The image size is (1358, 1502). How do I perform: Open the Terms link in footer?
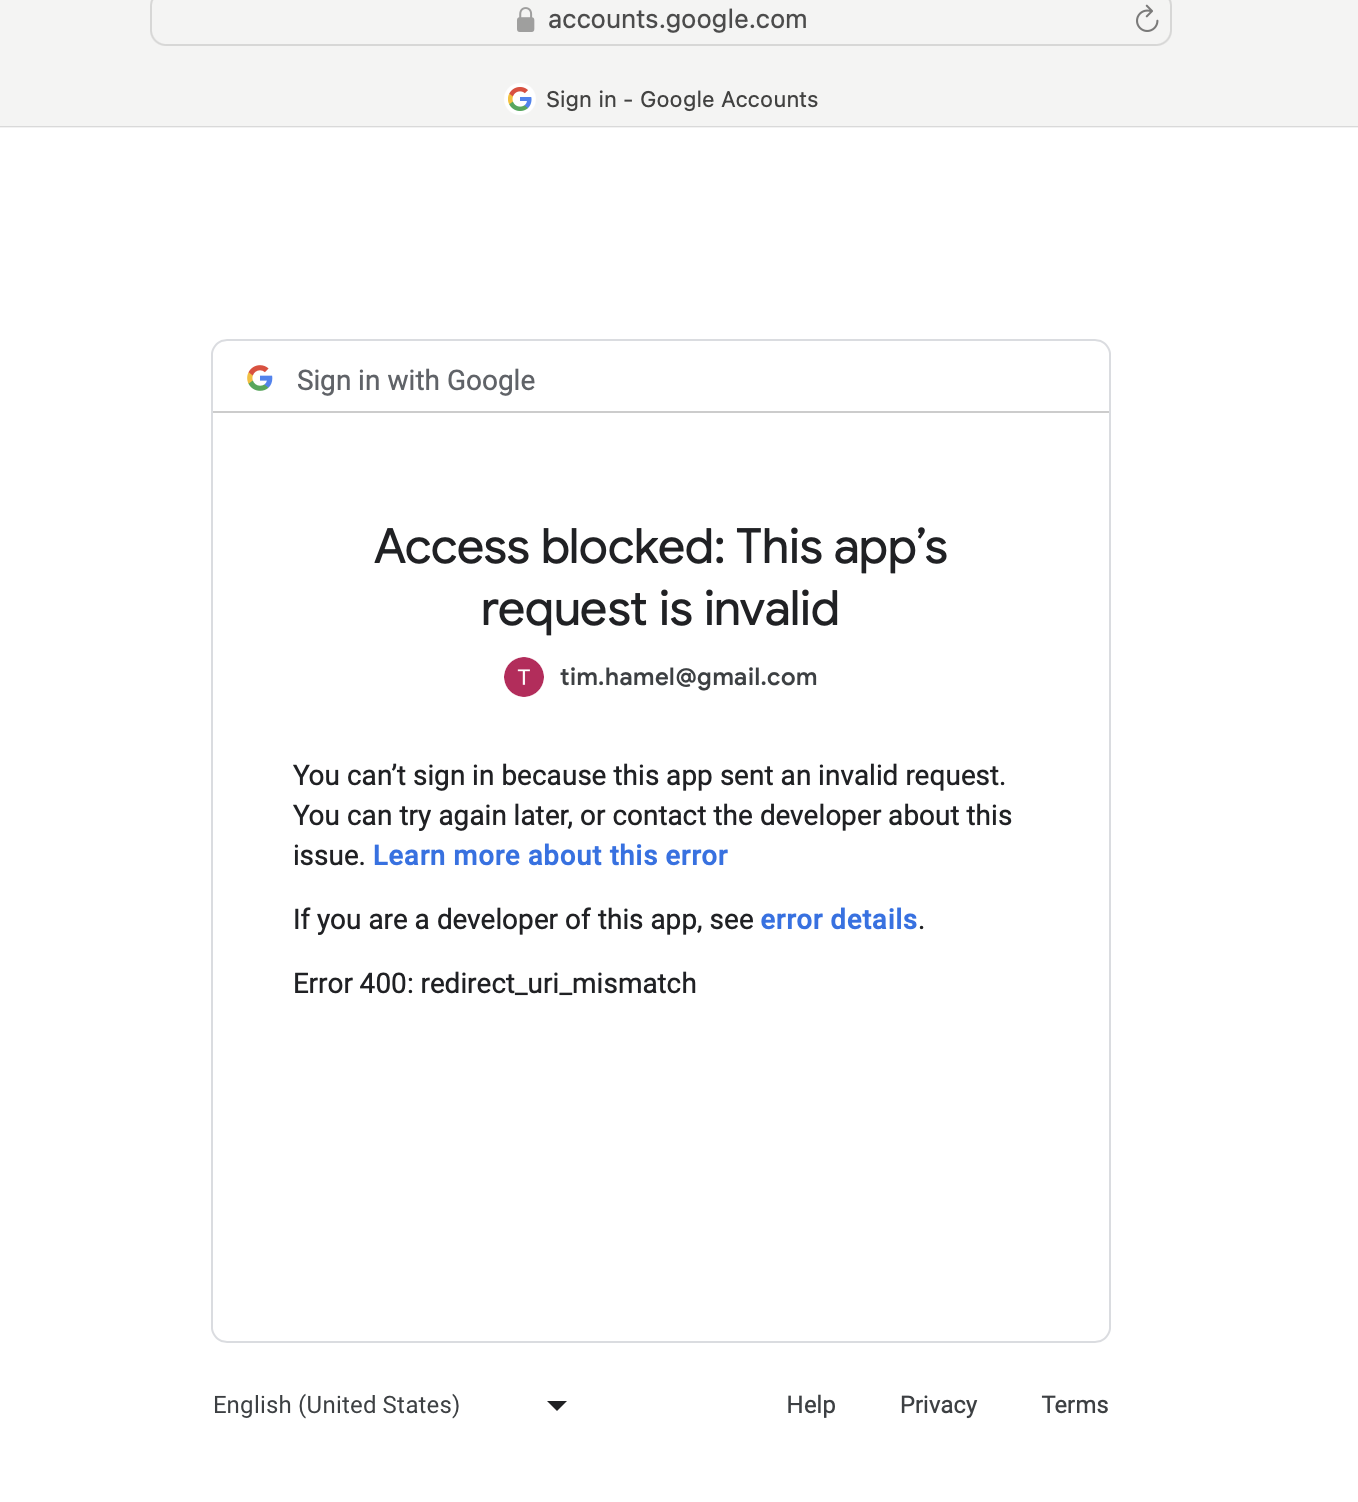(x=1074, y=1405)
